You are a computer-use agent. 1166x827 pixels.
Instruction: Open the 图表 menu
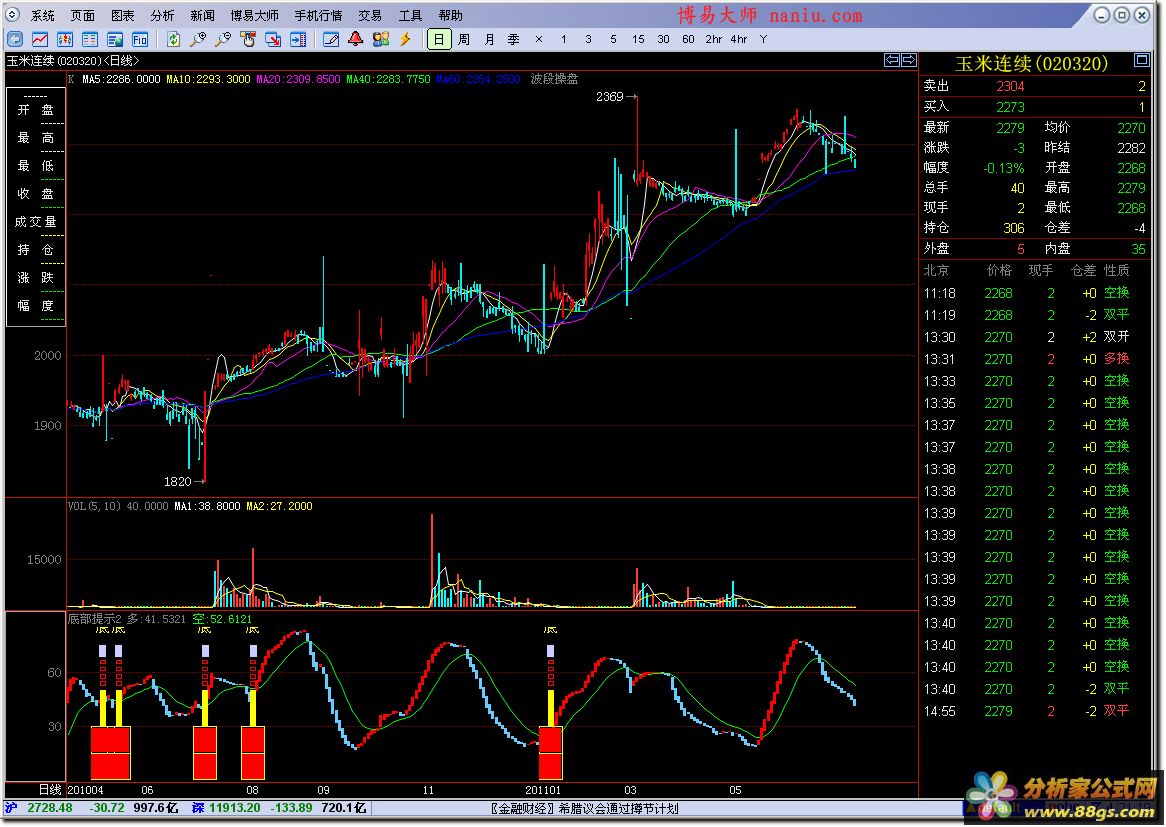tap(123, 16)
